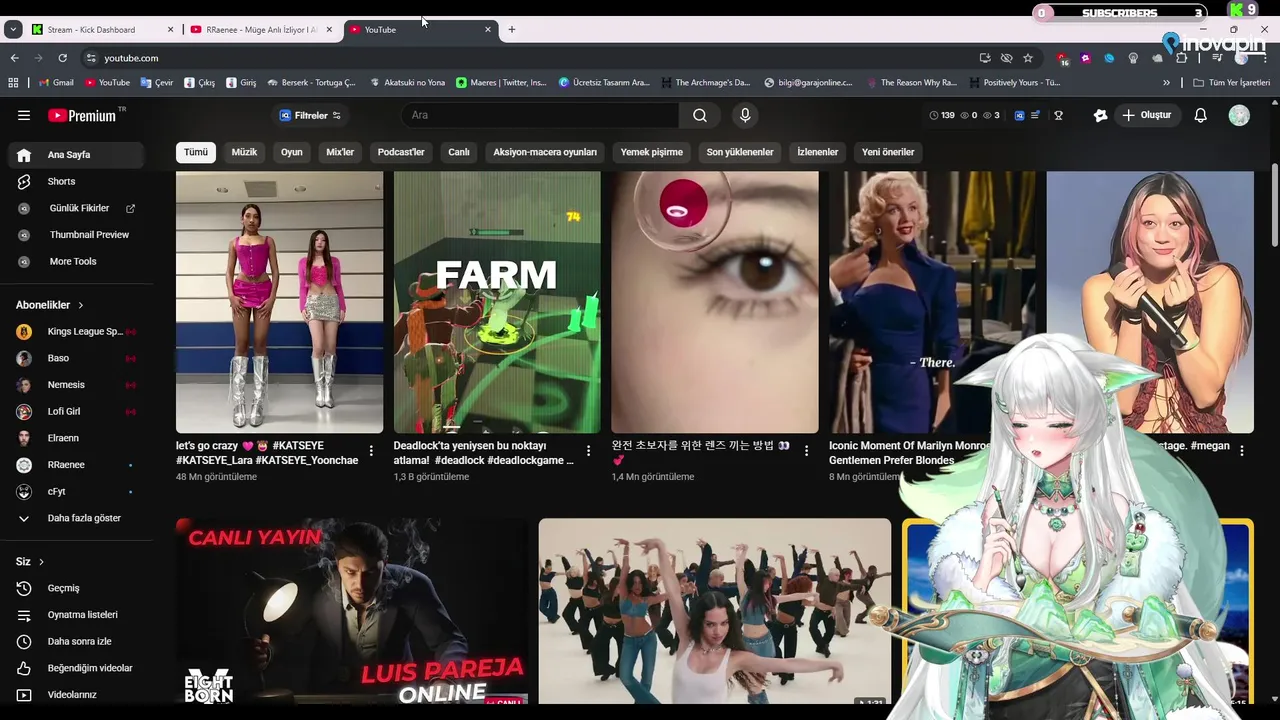The height and width of the screenshot is (720, 1280).
Task: Open more options for megan stage video
Action: pyautogui.click(x=1241, y=451)
